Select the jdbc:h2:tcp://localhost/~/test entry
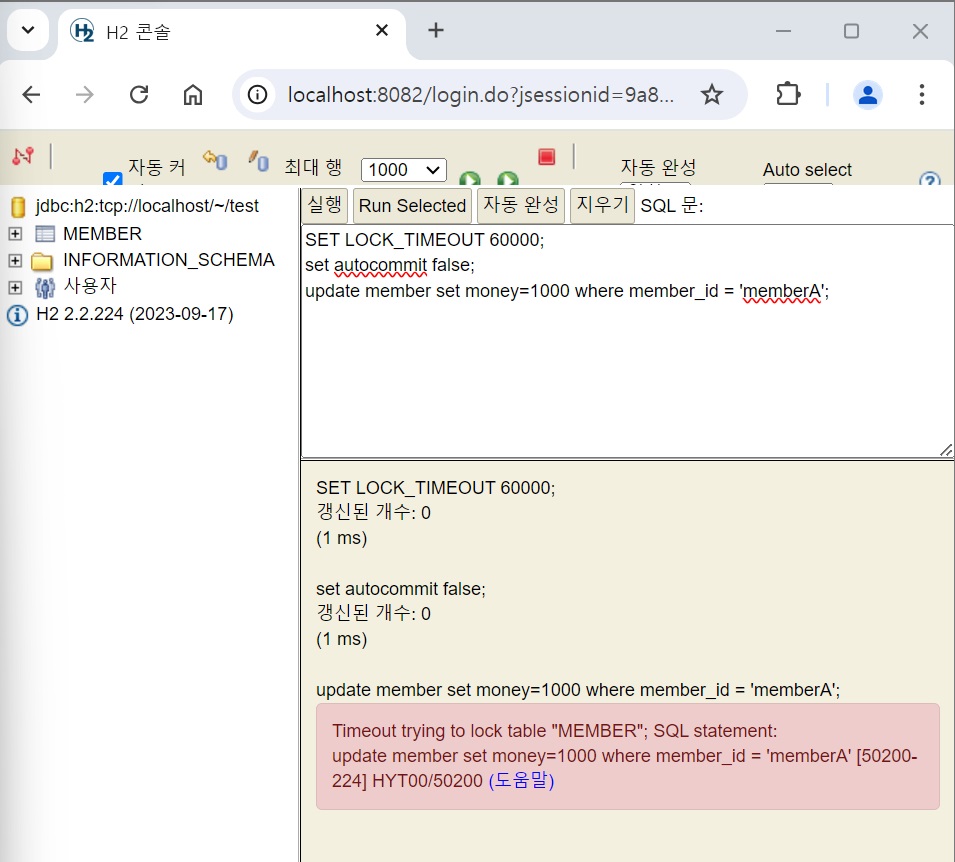 (147, 206)
